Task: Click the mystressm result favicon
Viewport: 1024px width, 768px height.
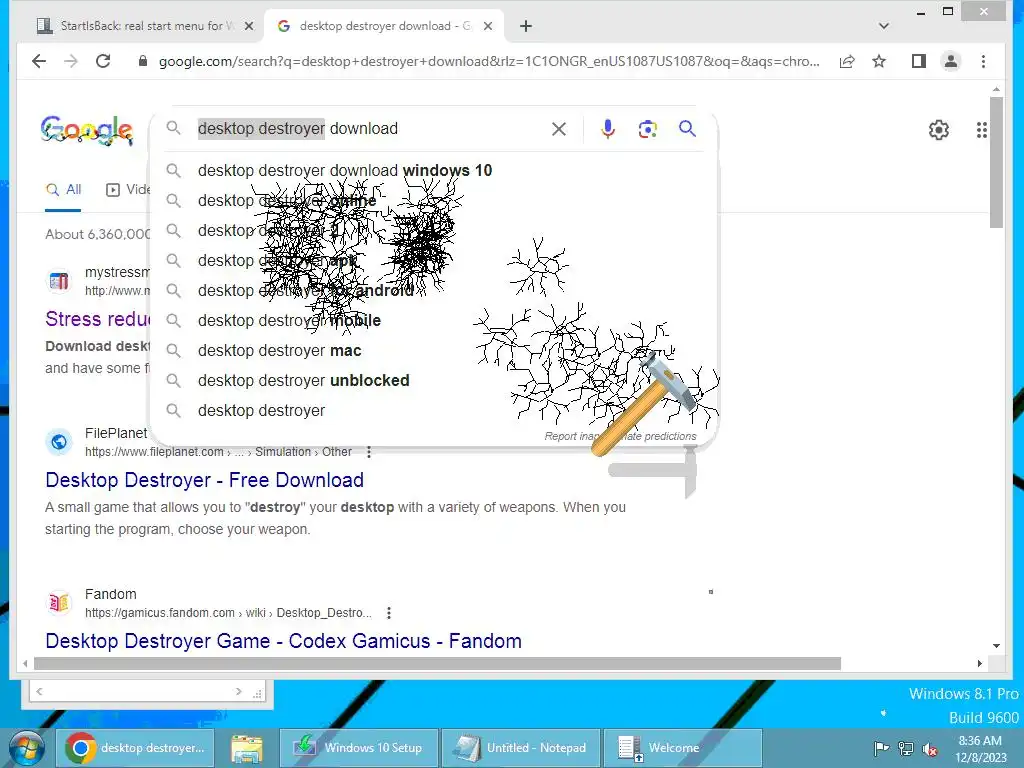Action: pyautogui.click(x=59, y=281)
